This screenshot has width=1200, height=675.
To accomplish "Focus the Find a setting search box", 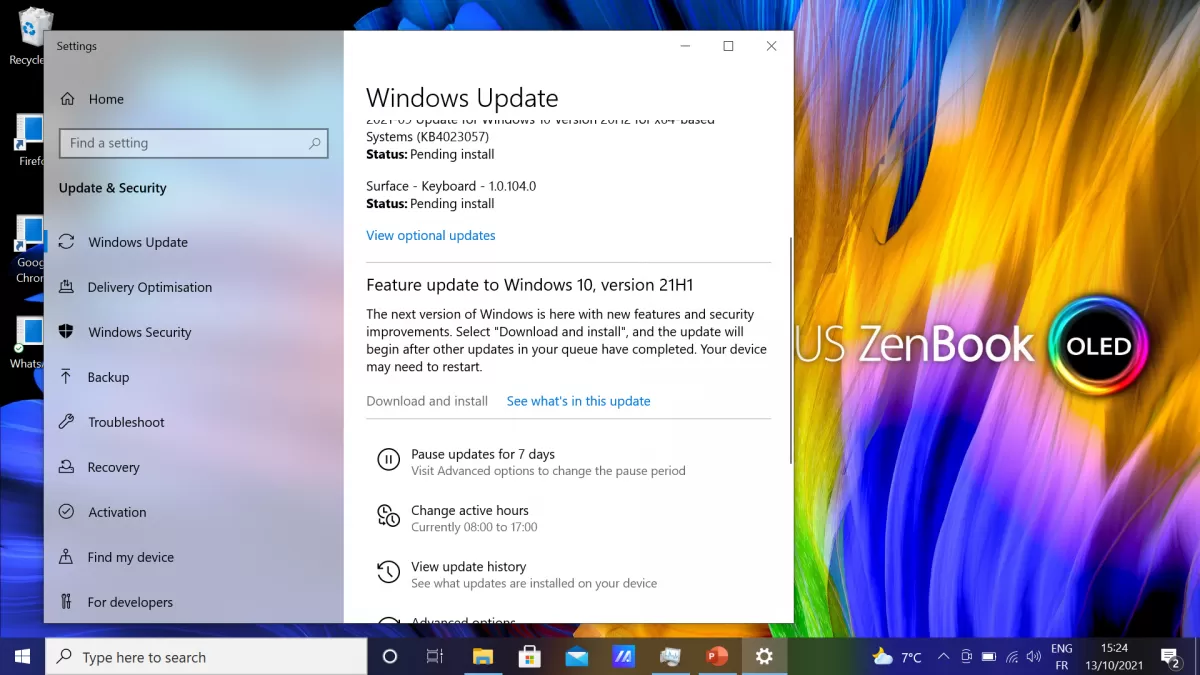I will [194, 143].
